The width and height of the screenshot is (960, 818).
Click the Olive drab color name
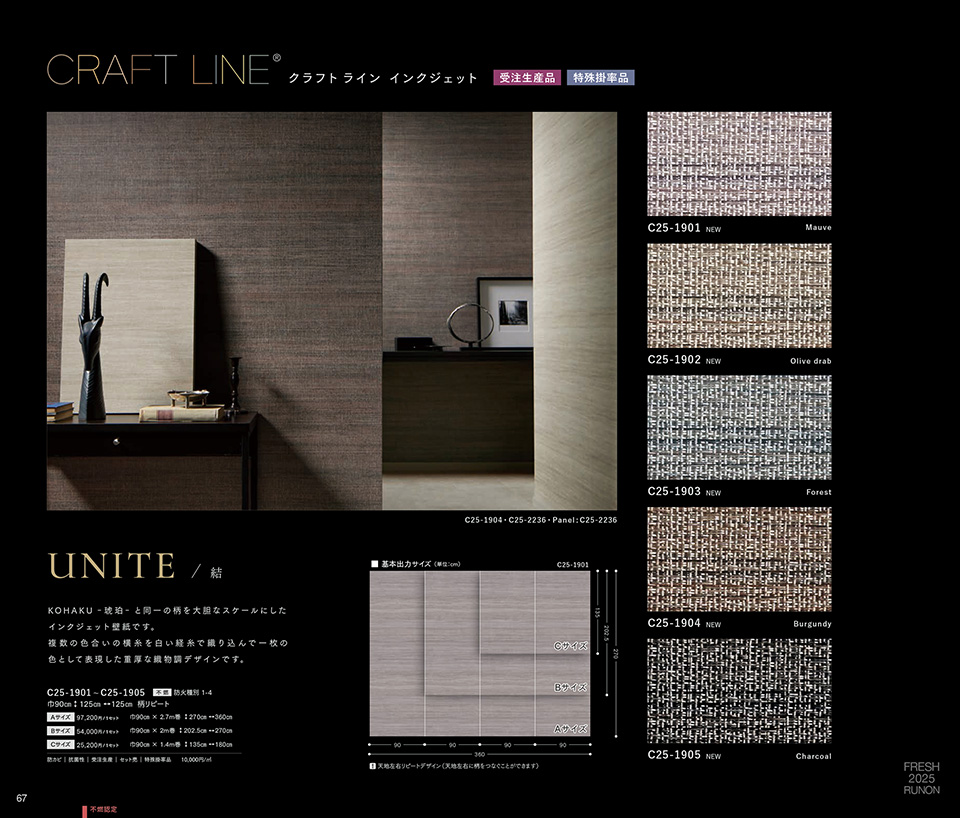pos(811,361)
